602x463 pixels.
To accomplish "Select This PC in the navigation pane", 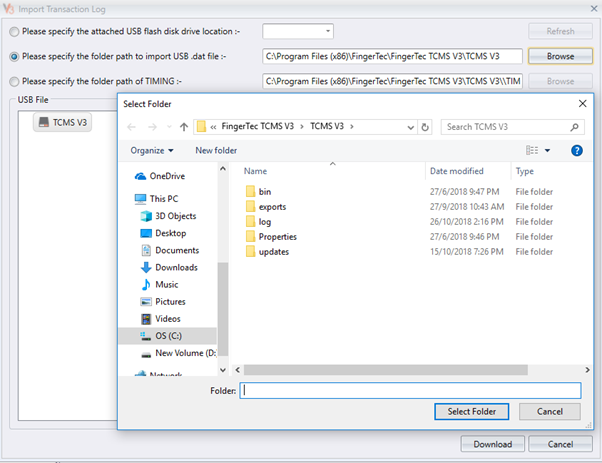I will pos(157,199).
